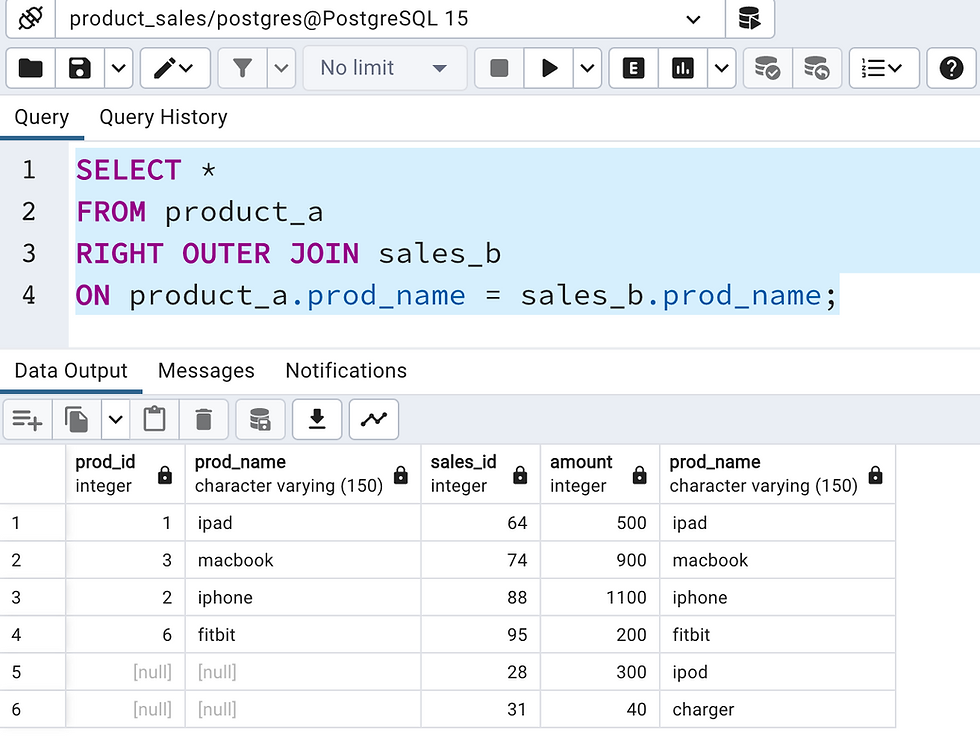
Task: Click the sales_id column header
Action: 481,474
